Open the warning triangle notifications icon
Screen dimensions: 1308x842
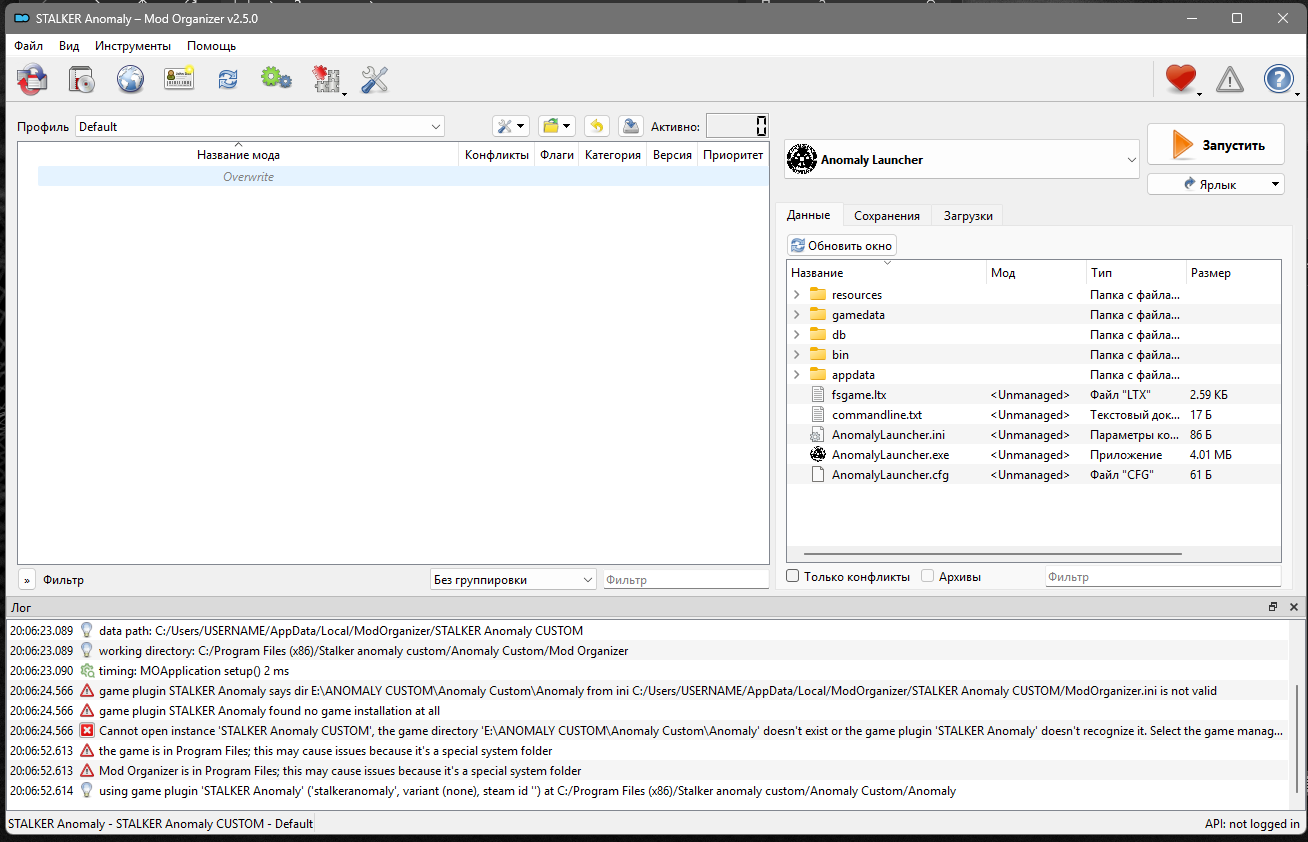click(1229, 79)
